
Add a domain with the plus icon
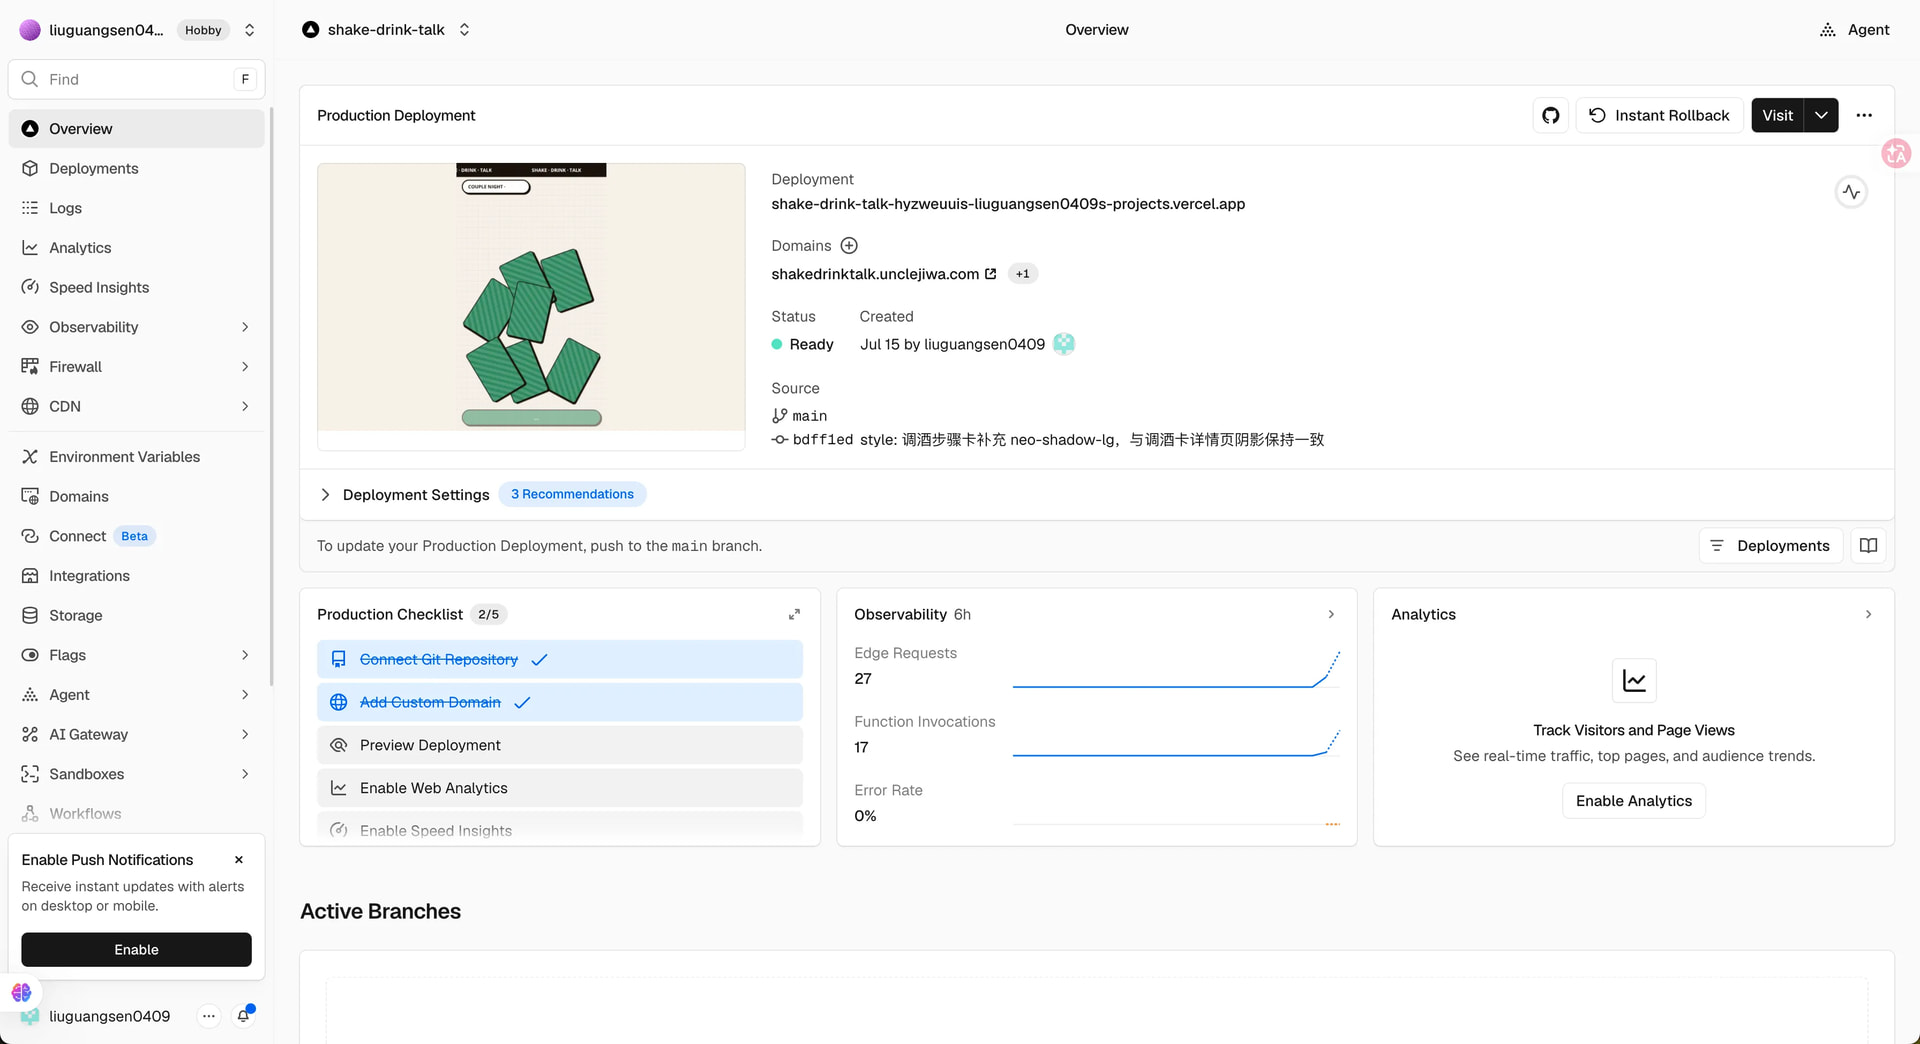point(849,246)
